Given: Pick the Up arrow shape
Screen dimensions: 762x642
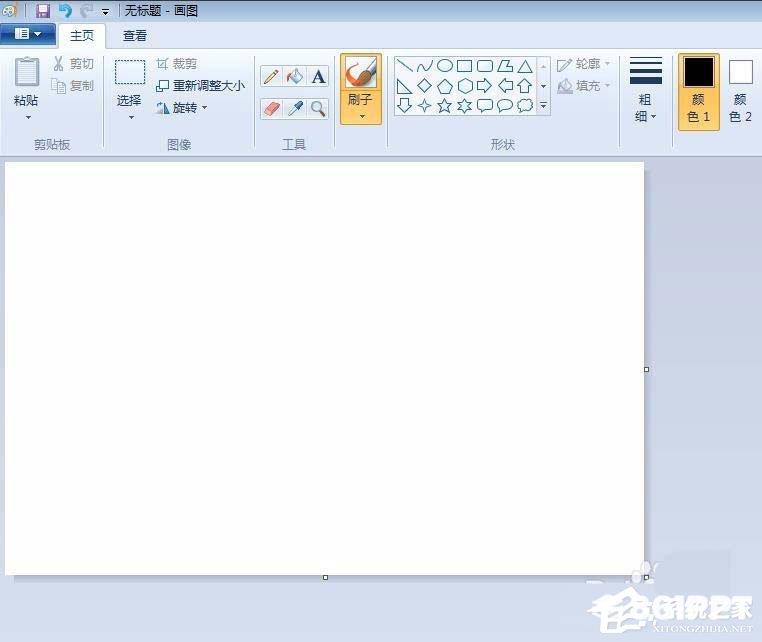Looking at the screenshot, I should 525,86.
